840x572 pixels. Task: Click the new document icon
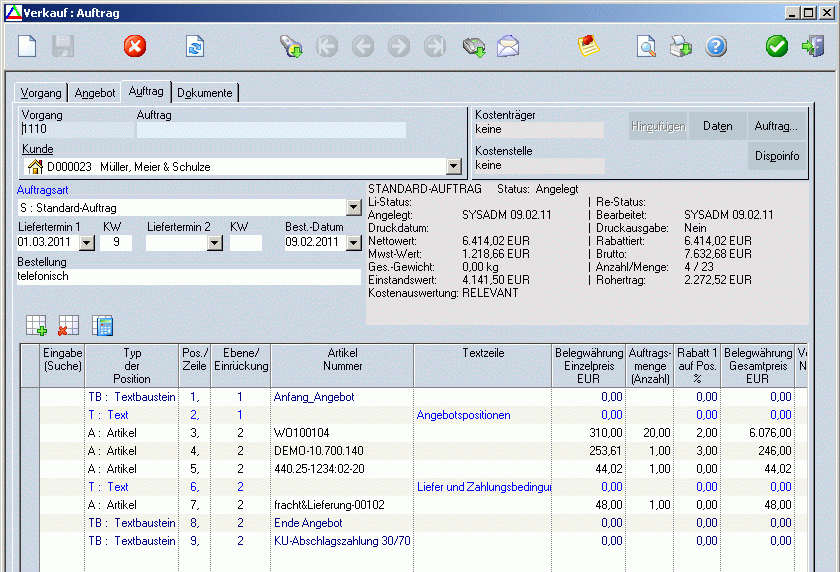tap(28, 46)
